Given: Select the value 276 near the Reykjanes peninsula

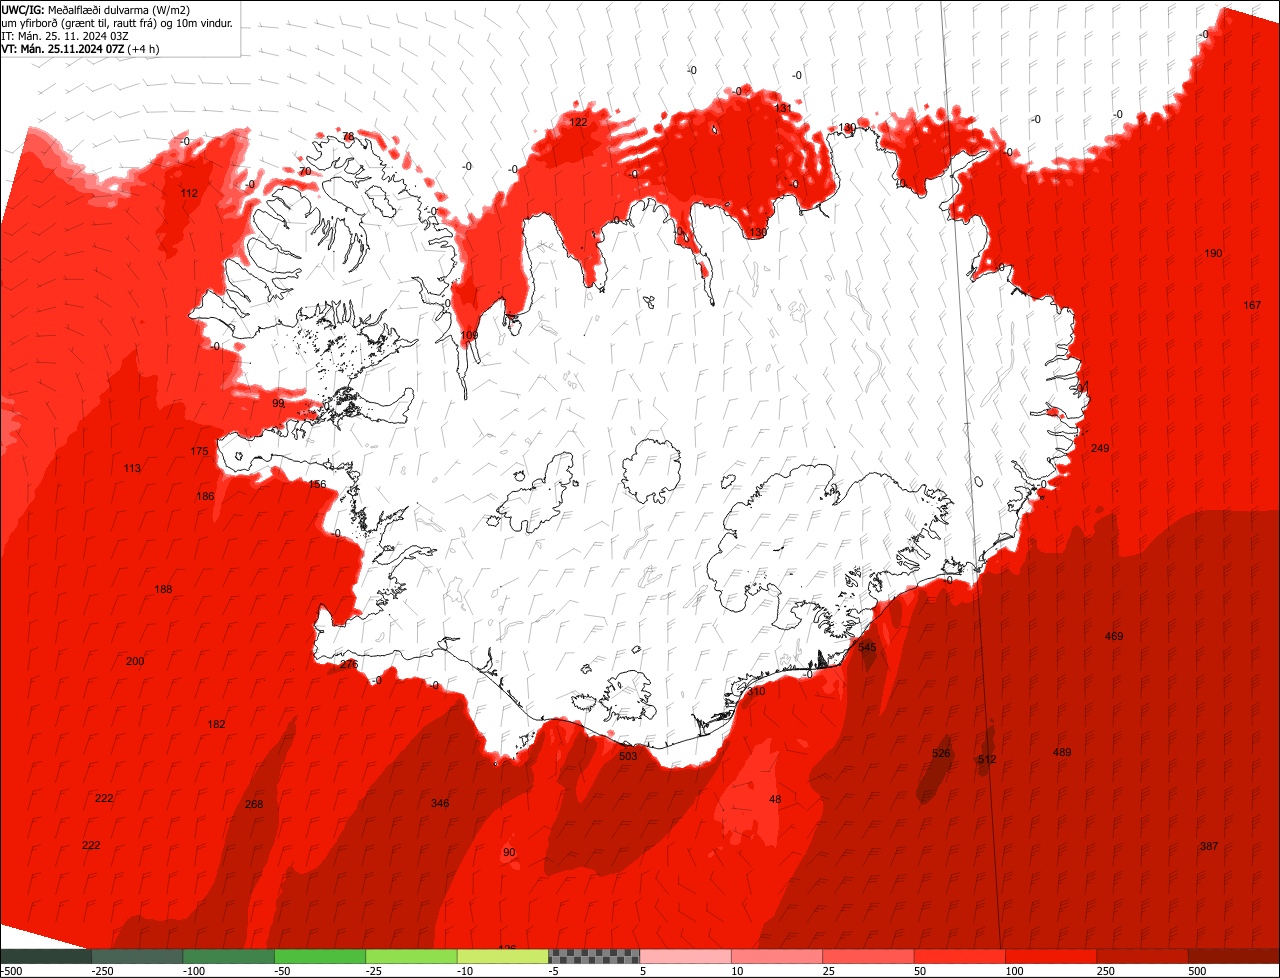Looking at the screenshot, I should pyautogui.click(x=349, y=664).
